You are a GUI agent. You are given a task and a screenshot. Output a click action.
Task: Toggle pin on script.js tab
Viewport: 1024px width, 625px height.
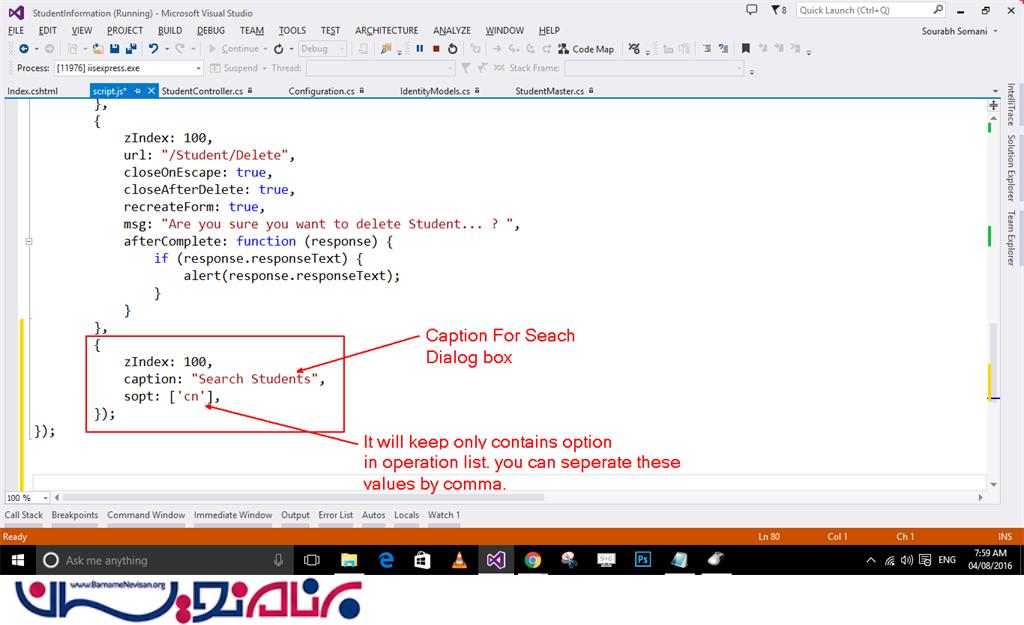tap(138, 91)
